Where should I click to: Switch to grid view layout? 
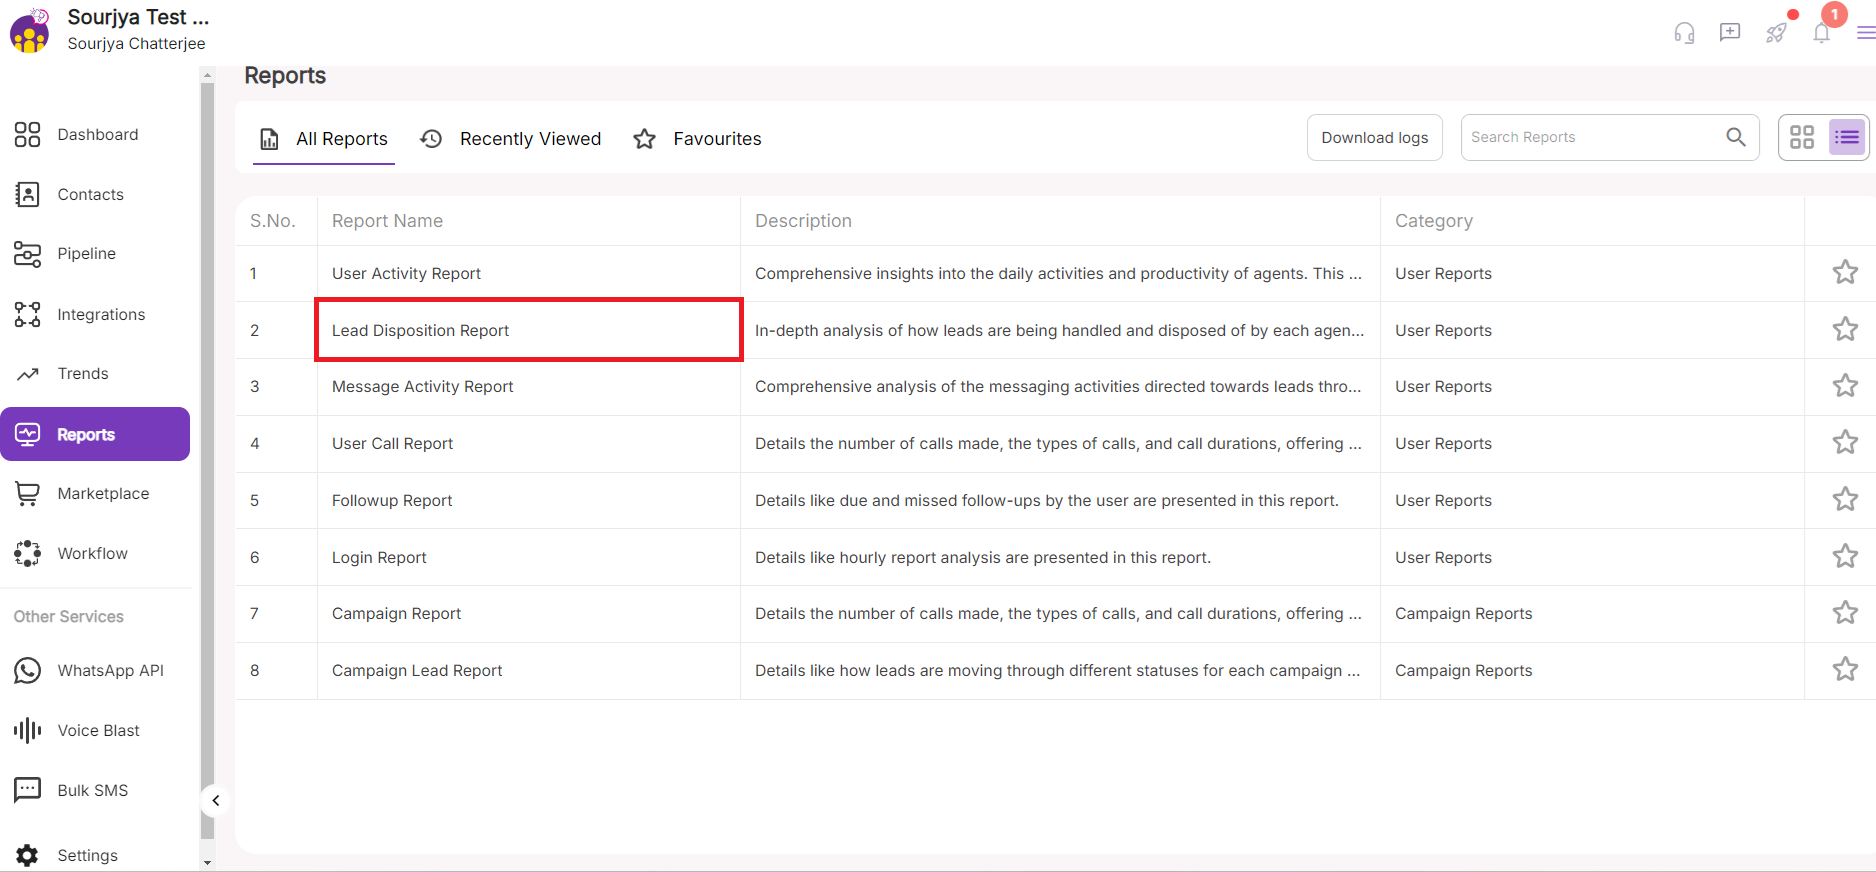point(1802,137)
